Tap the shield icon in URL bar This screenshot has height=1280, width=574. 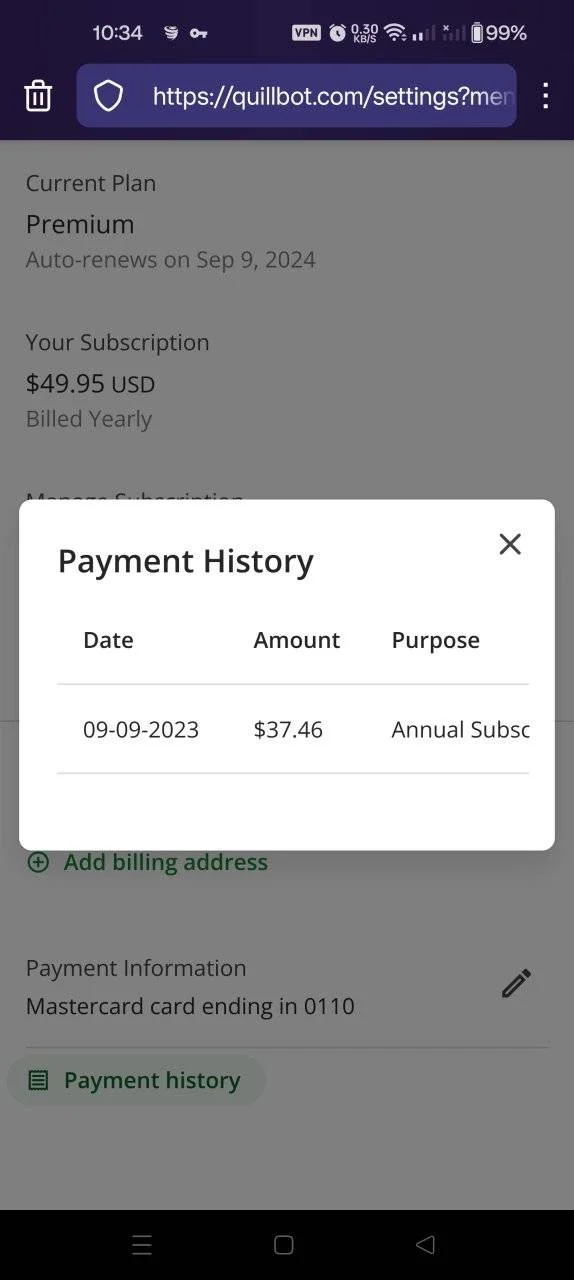108,96
